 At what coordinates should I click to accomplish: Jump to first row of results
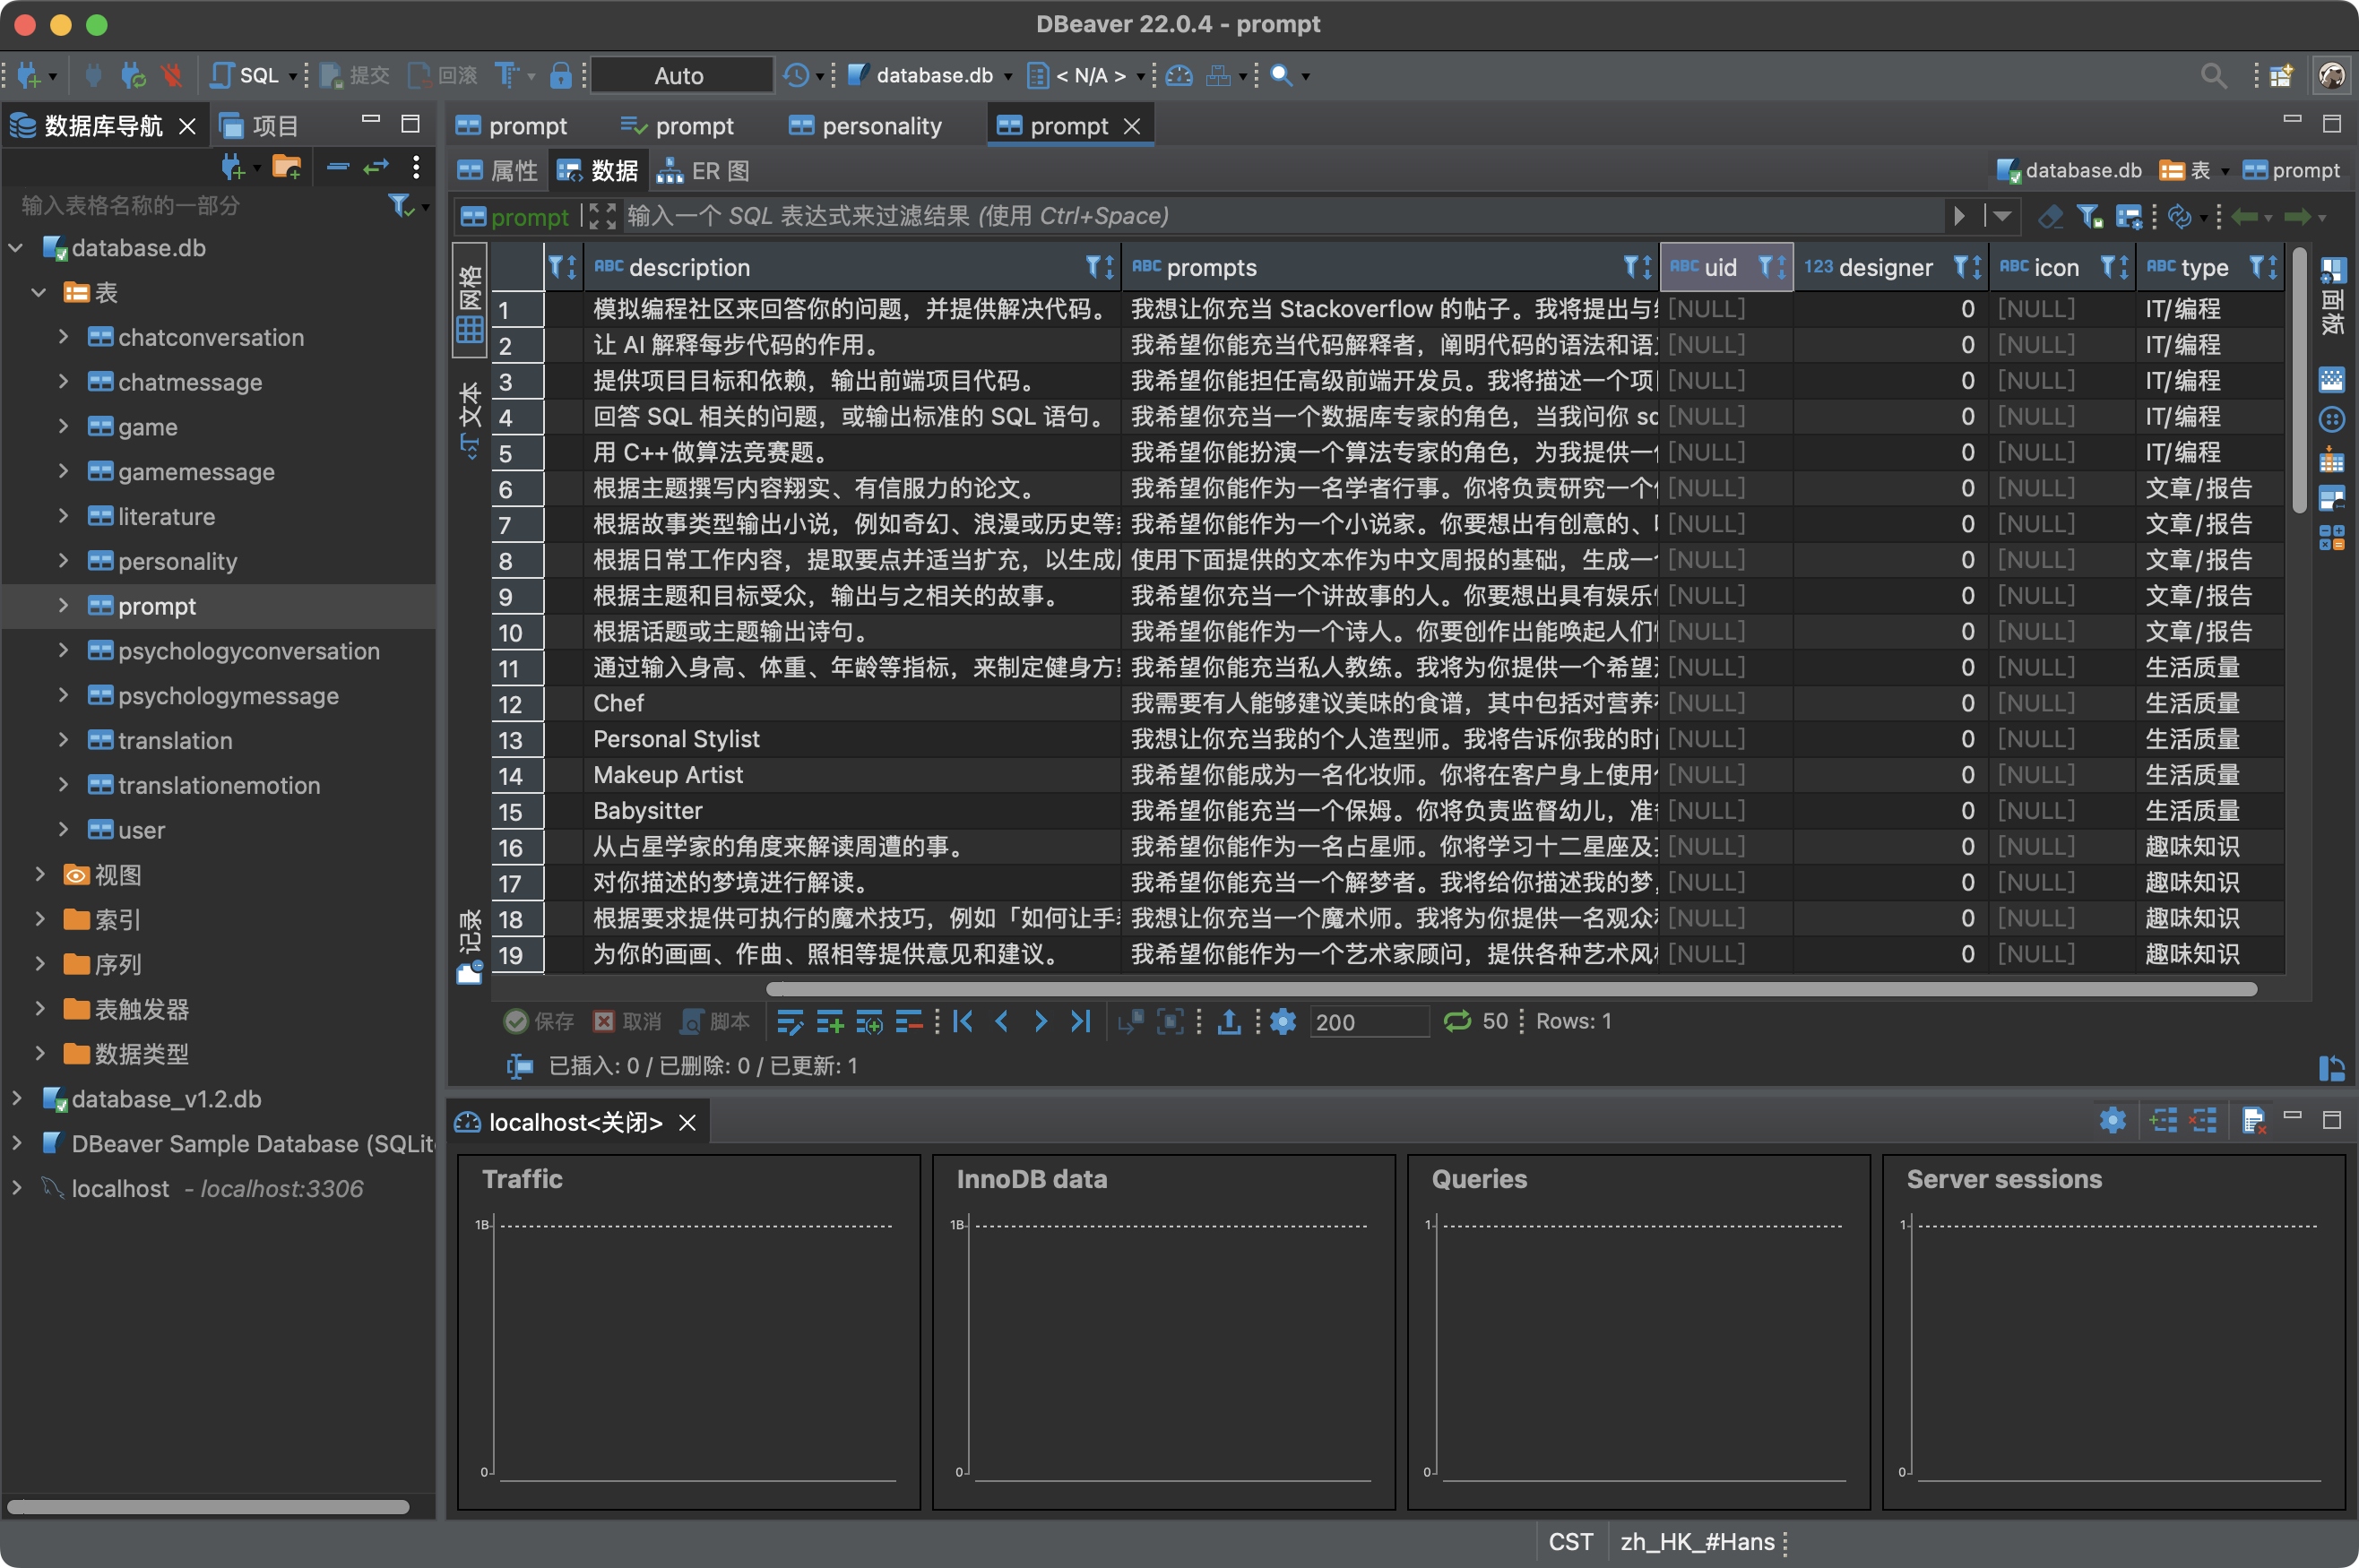pyautogui.click(x=963, y=1021)
